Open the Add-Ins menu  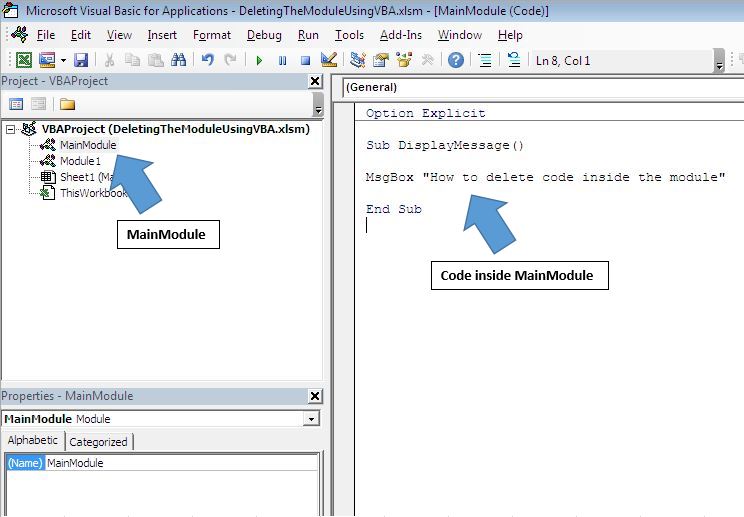click(x=400, y=35)
